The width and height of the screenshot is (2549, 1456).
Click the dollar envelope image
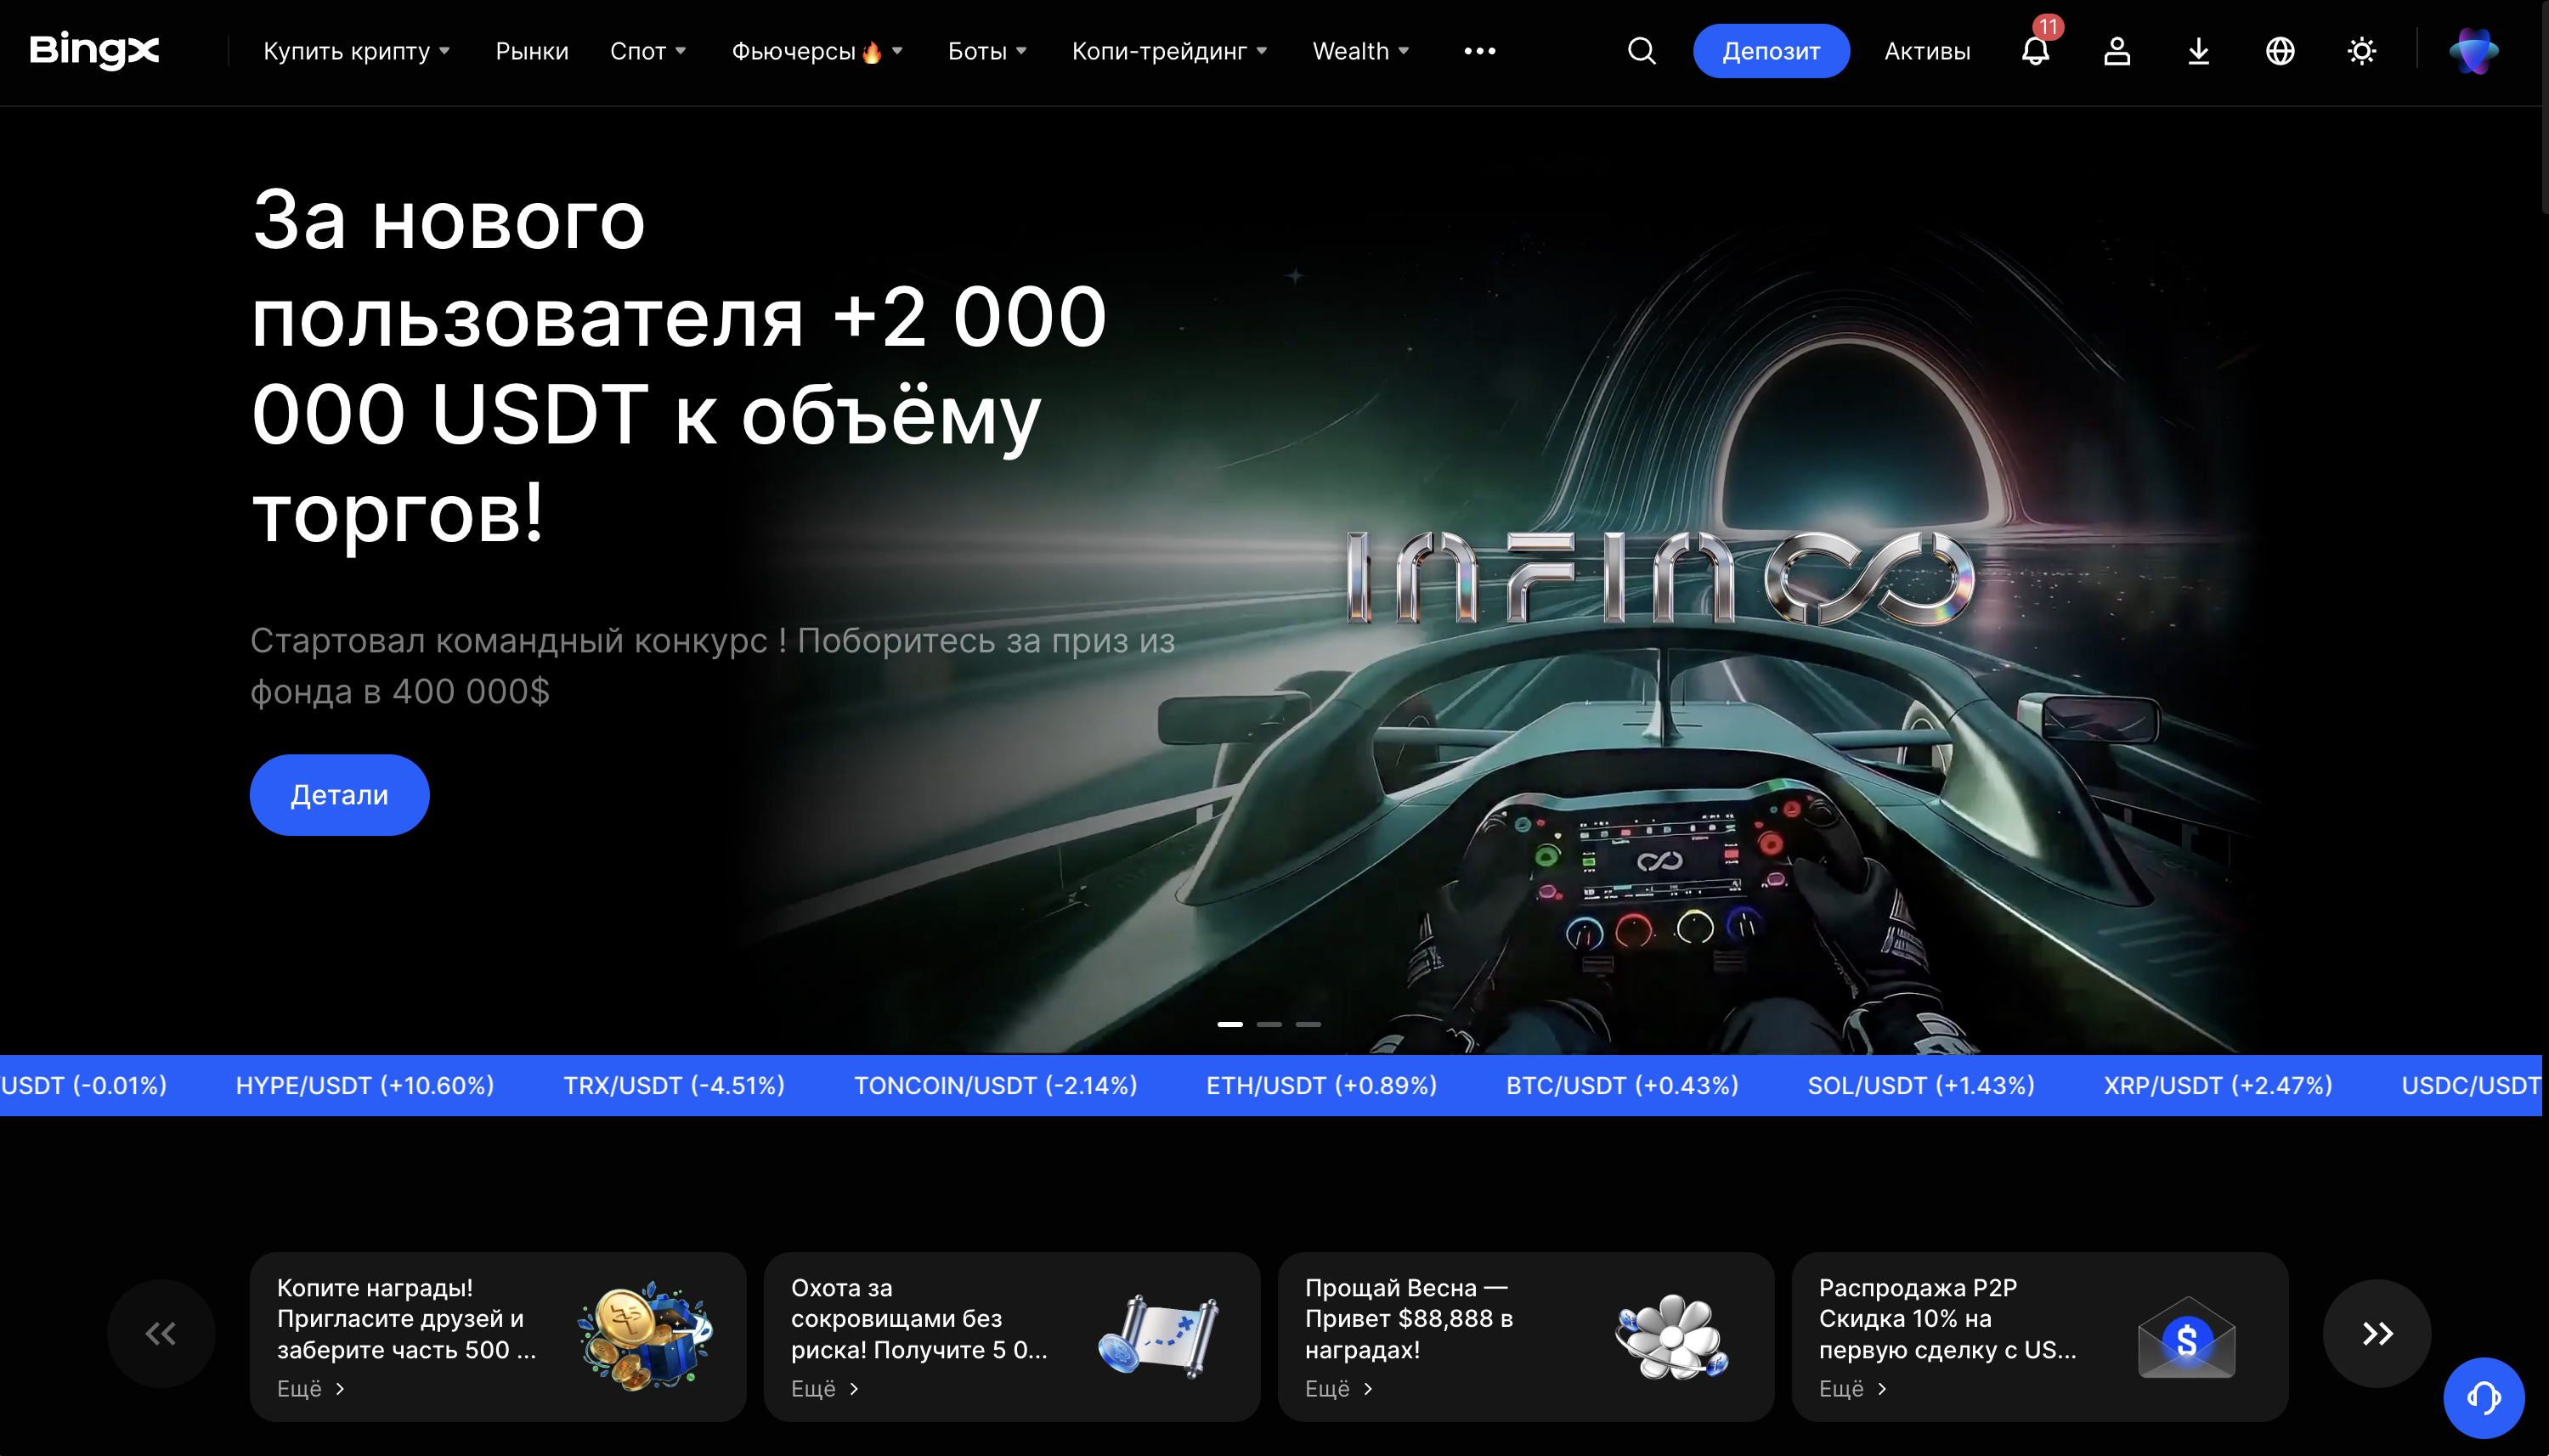point(2187,1338)
